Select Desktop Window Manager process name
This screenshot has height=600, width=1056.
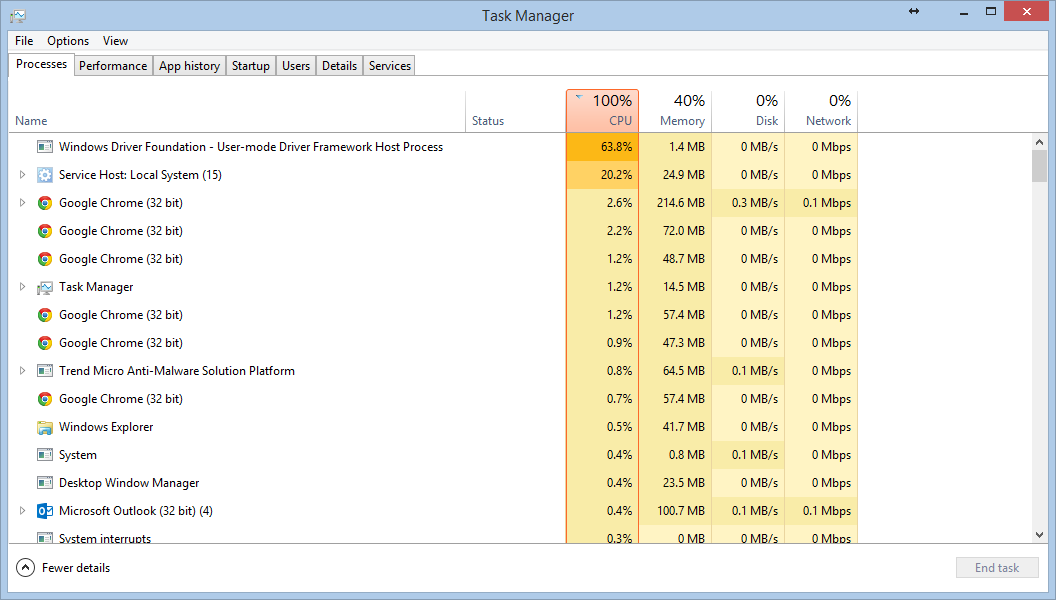tap(129, 483)
